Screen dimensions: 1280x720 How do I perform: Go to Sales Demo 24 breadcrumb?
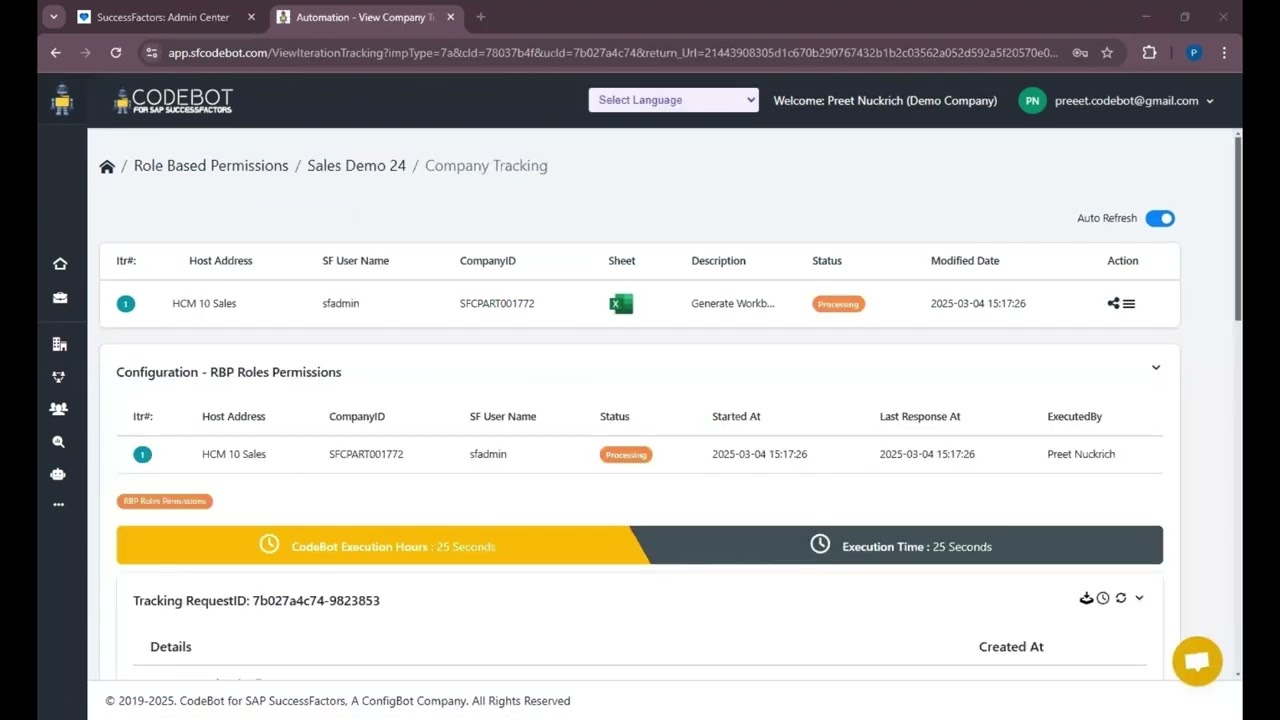point(356,166)
